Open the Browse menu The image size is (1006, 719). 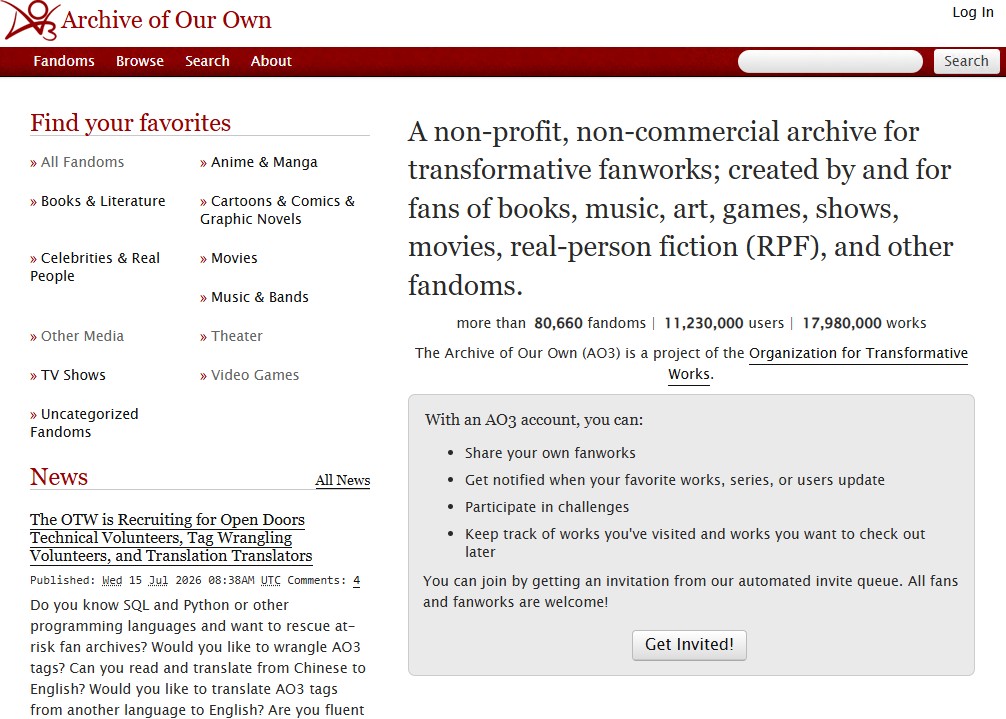point(140,61)
